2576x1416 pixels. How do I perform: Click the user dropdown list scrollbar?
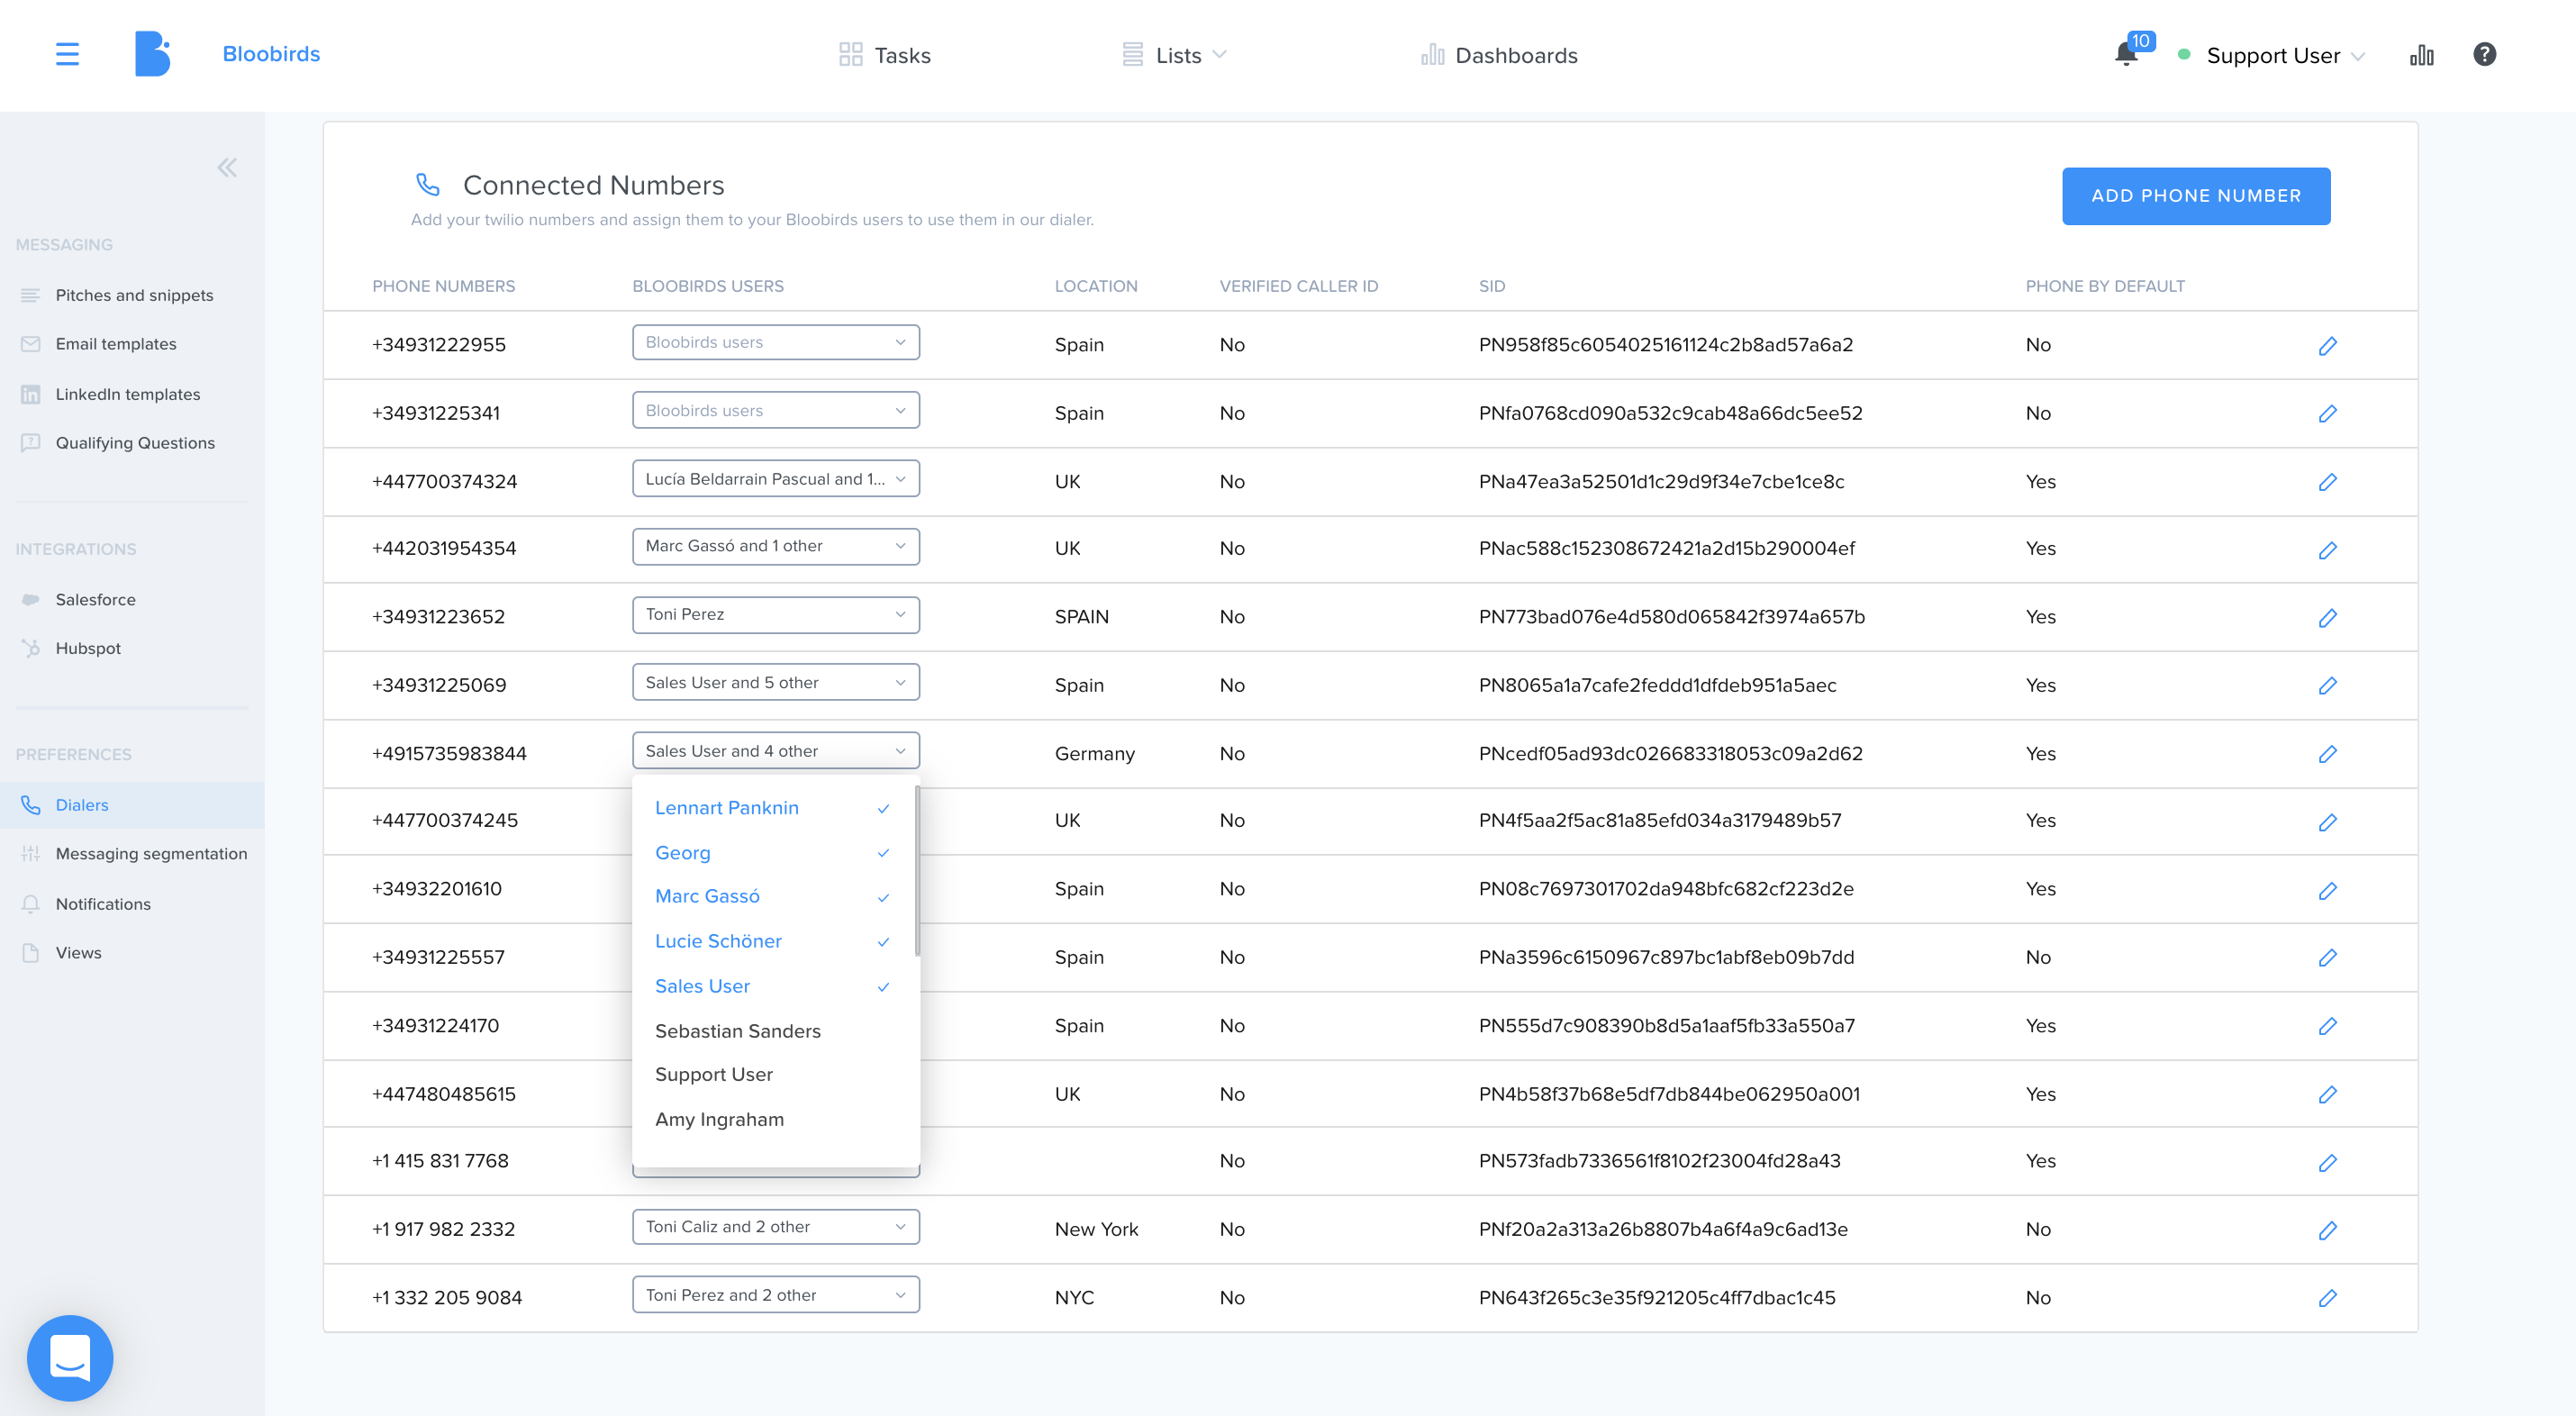click(x=916, y=870)
